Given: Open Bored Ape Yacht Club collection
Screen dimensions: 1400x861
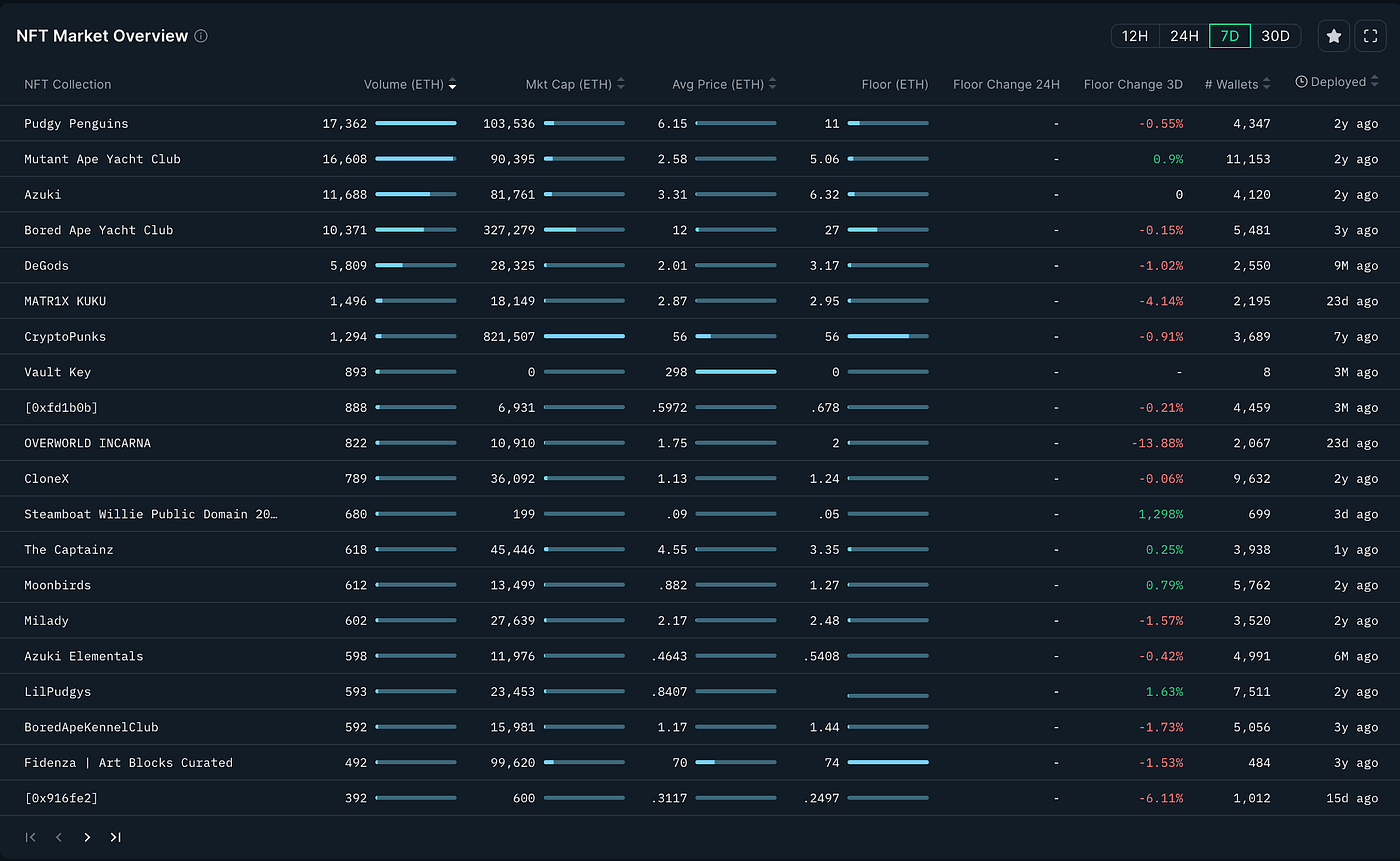Looking at the screenshot, I should point(99,230).
